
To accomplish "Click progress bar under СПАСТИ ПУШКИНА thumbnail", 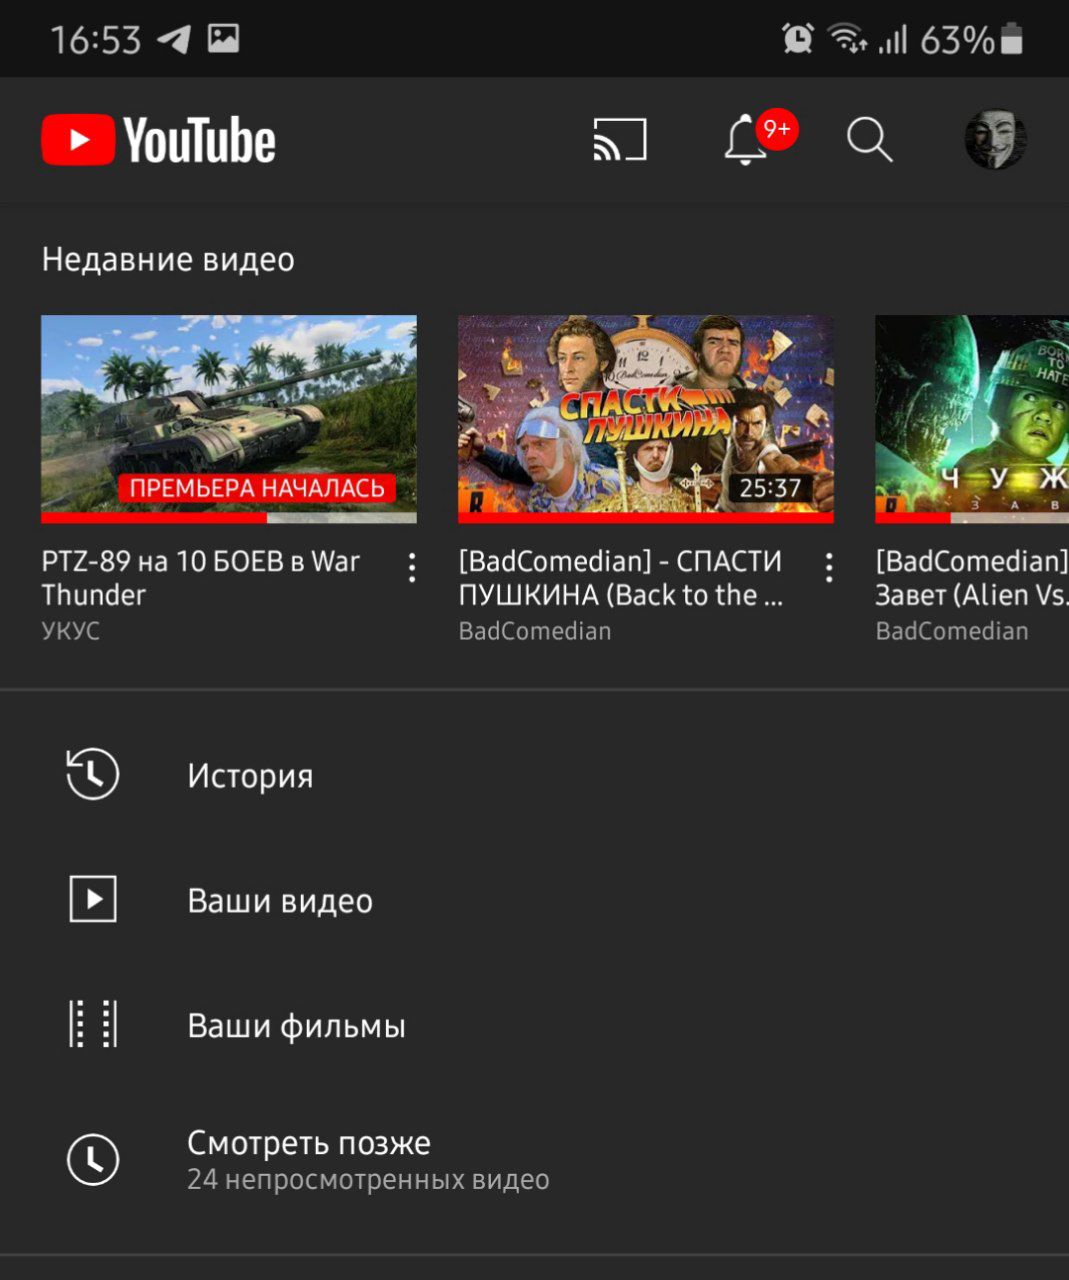I will 646,518.
